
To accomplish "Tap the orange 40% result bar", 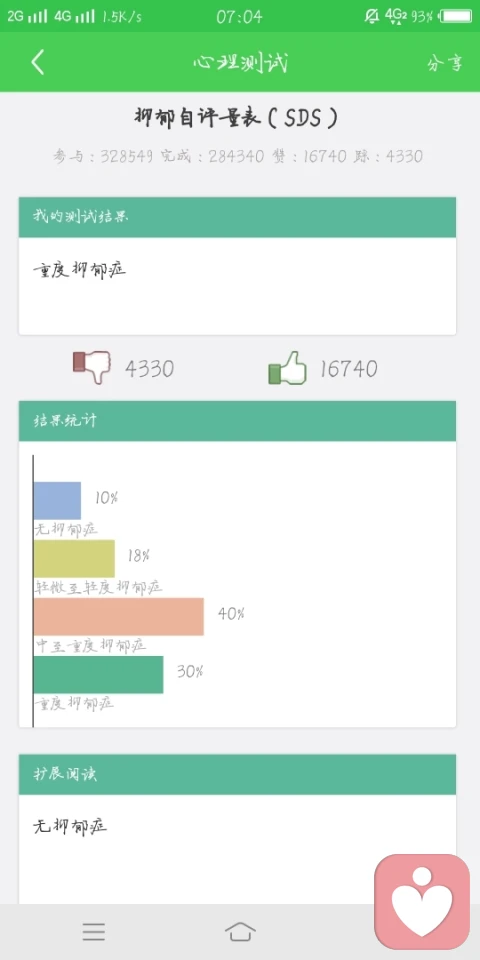I will pos(119,617).
